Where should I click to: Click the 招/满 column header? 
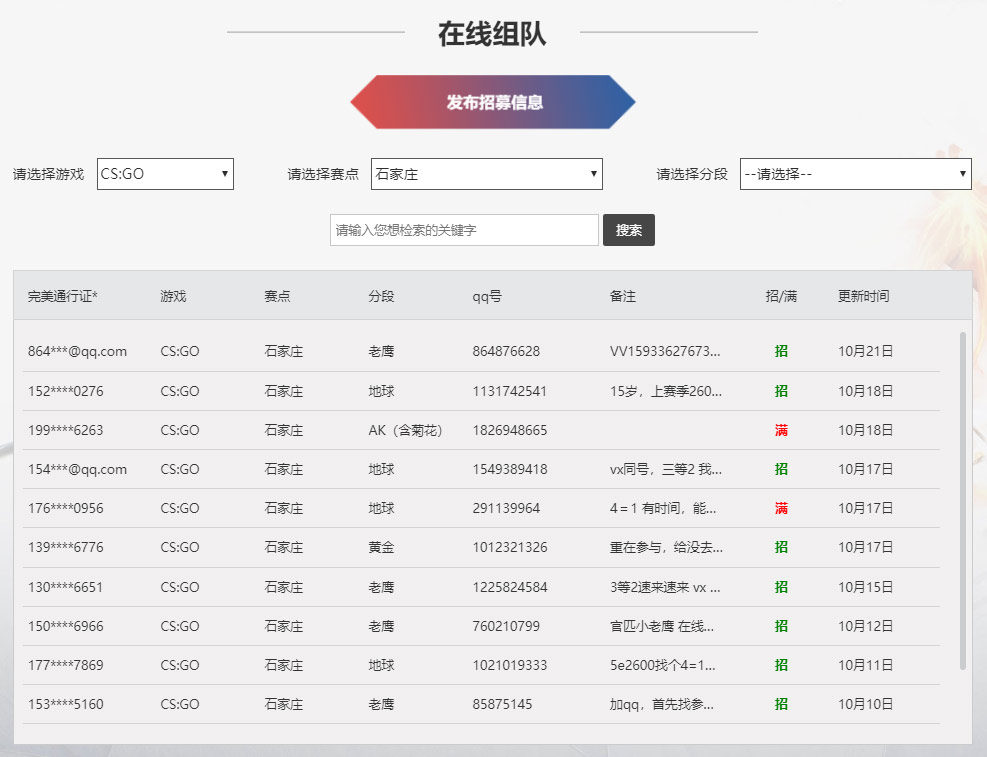point(781,296)
